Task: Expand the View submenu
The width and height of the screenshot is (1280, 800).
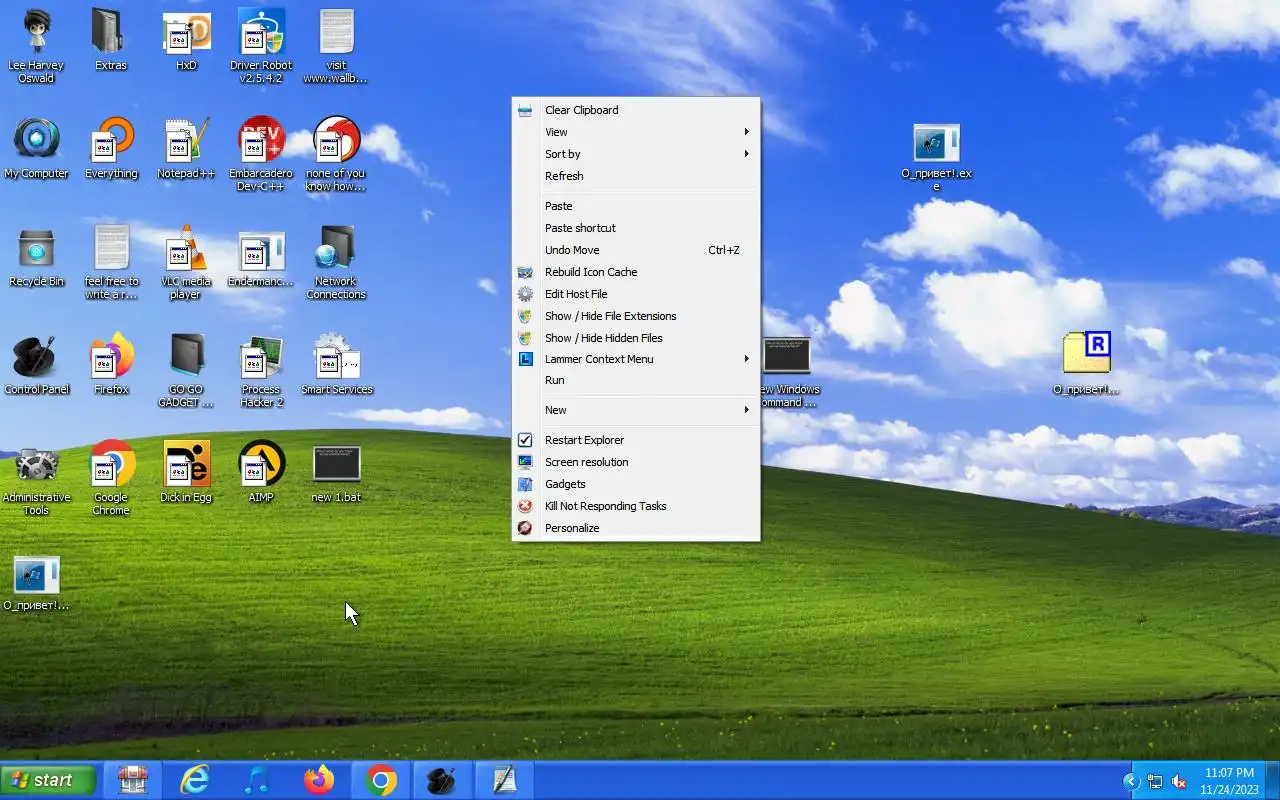Action: tap(636, 132)
